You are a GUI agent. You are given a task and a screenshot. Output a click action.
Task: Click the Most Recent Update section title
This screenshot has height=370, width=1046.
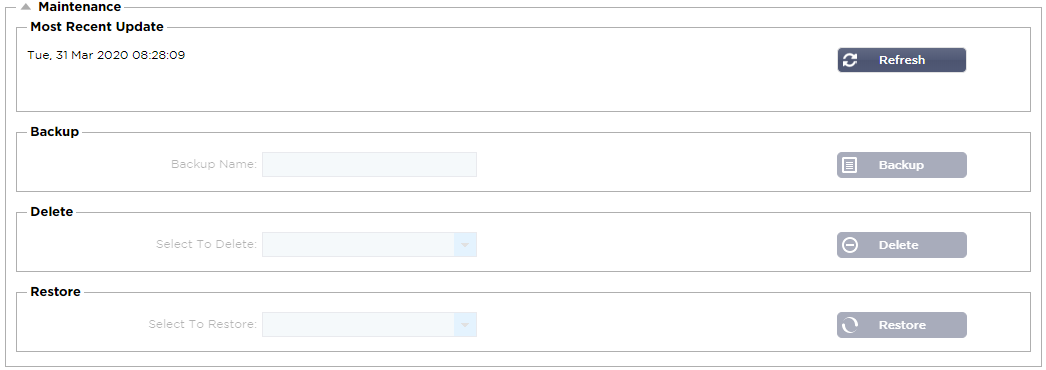click(x=97, y=27)
